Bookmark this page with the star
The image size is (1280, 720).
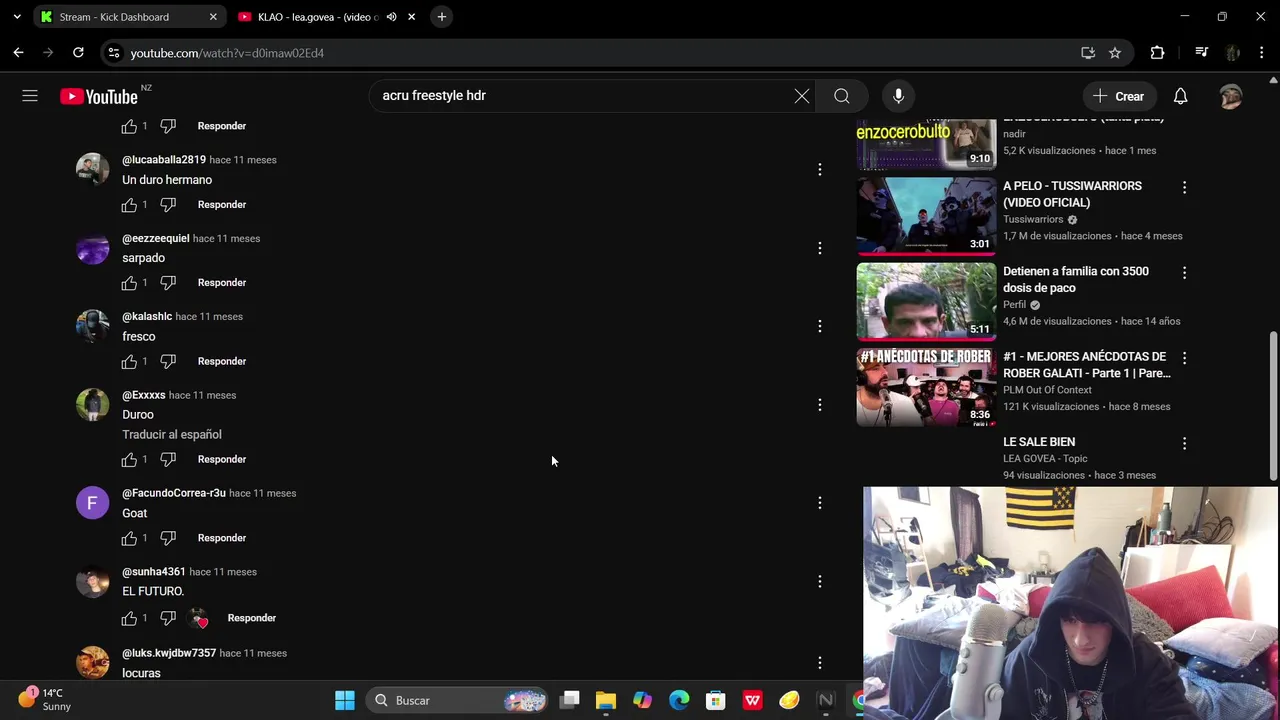1115,53
